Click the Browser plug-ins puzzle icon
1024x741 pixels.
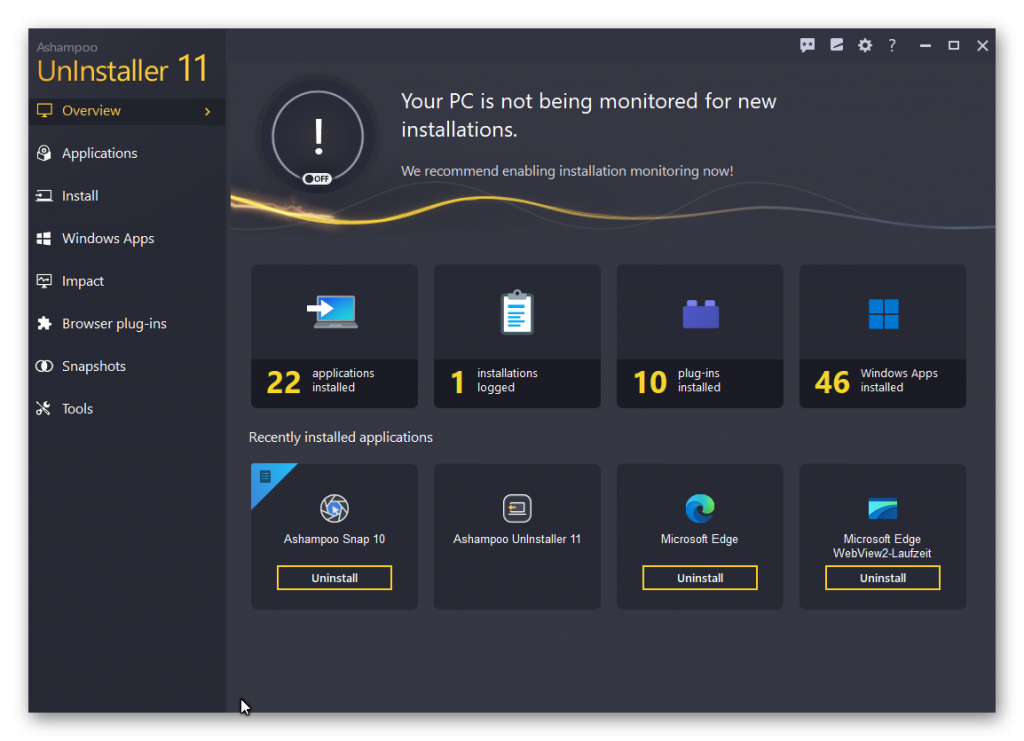pos(44,324)
